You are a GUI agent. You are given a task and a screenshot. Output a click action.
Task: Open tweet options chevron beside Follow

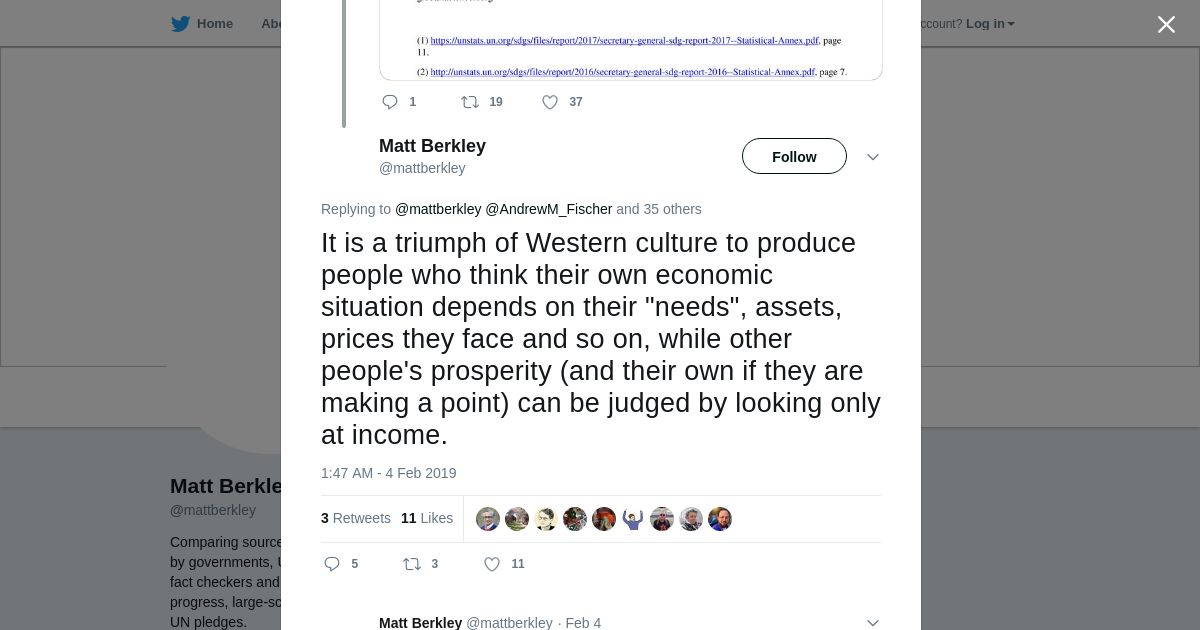click(x=872, y=157)
